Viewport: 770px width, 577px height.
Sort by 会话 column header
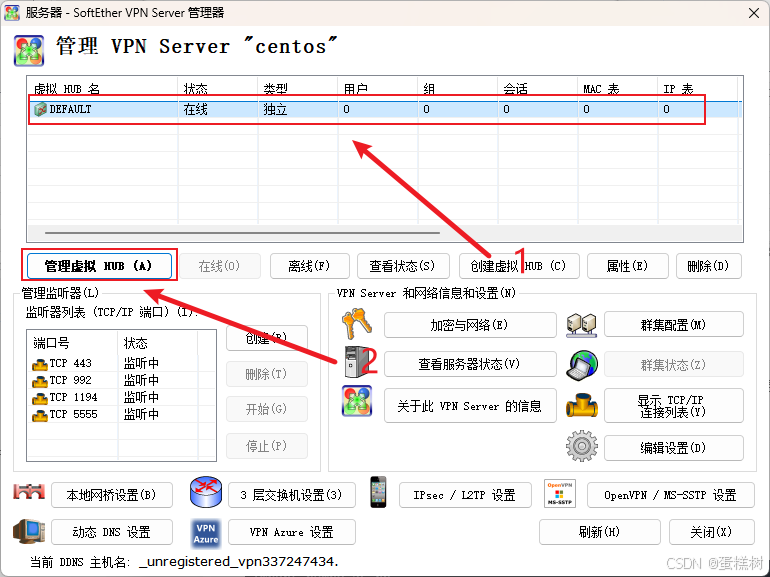(x=538, y=88)
